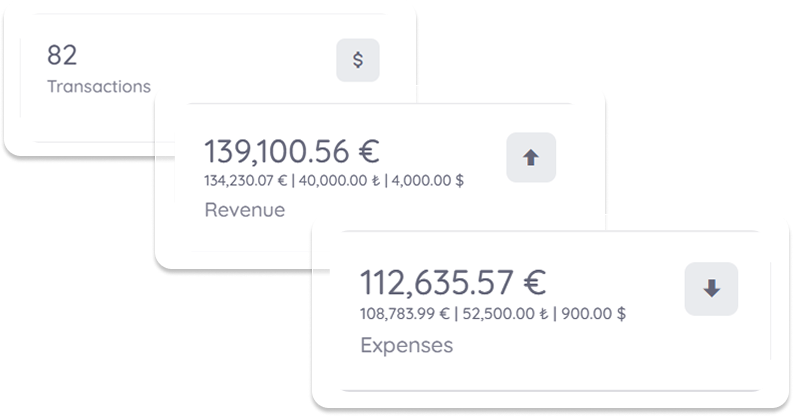Click the up arrow icon beside Revenue

click(x=530, y=157)
